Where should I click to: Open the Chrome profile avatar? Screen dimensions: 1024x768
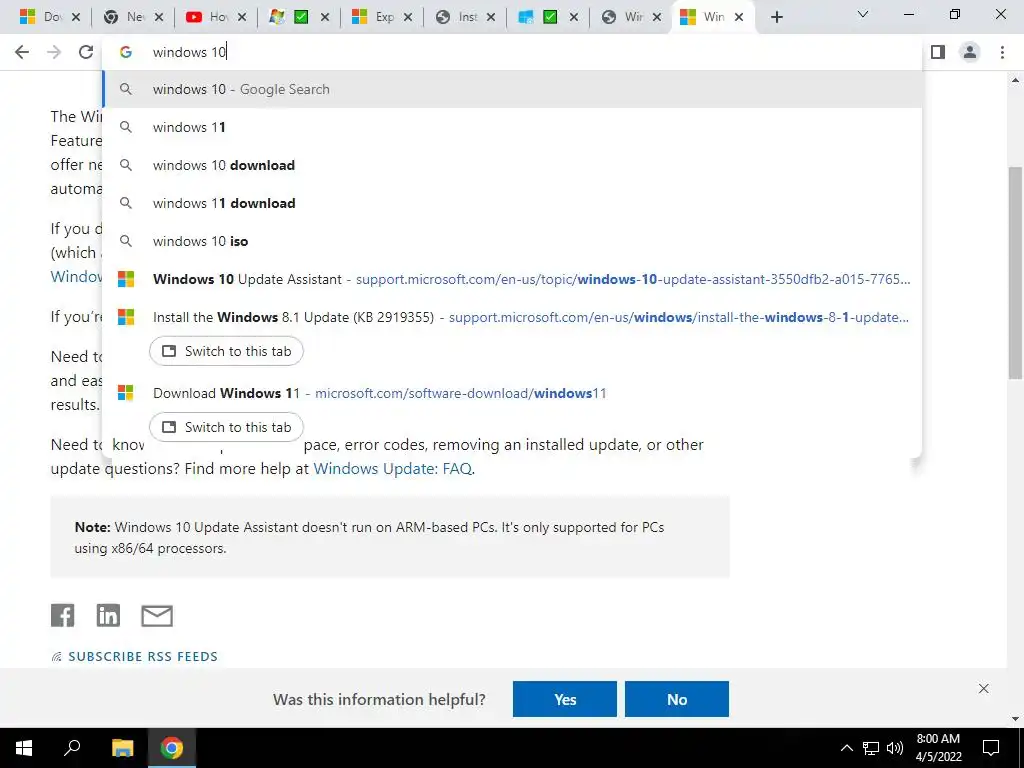pyautogui.click(x=970, y=52)
